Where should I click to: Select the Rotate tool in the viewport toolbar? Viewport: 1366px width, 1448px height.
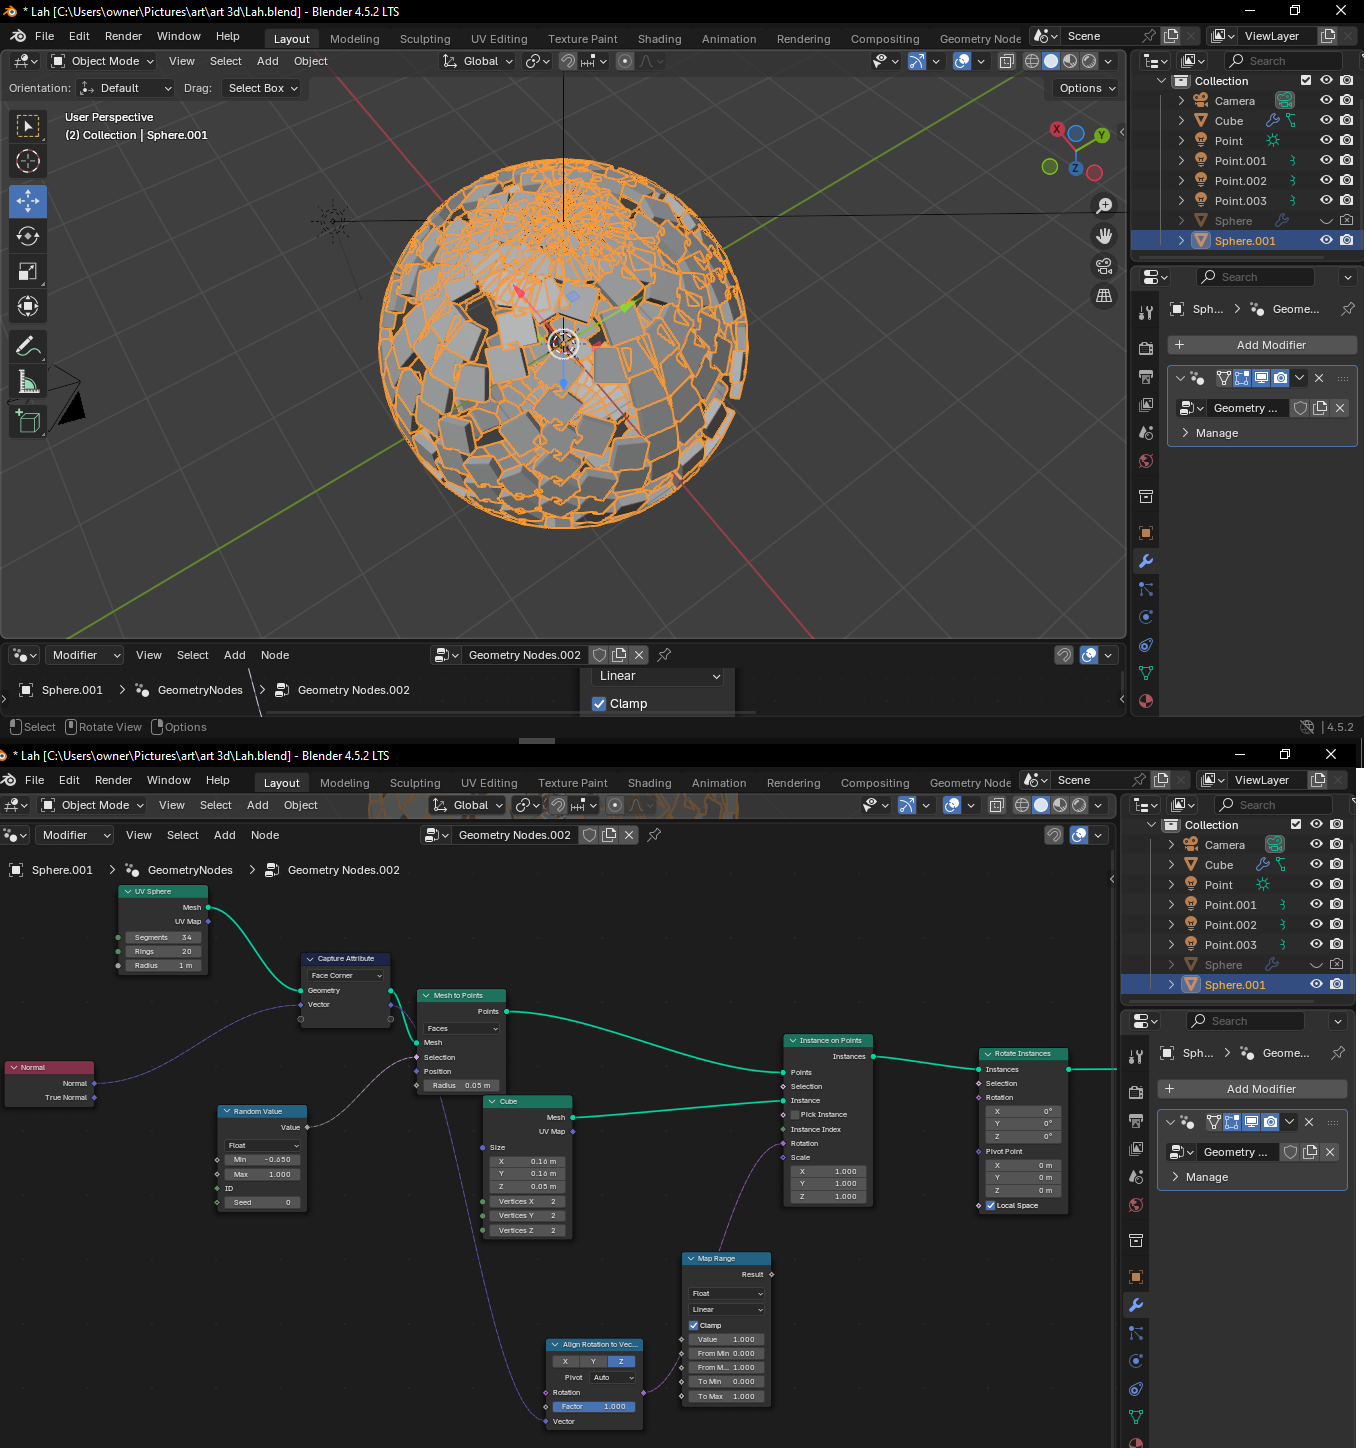pyautogui.click(x=28, y=236)
